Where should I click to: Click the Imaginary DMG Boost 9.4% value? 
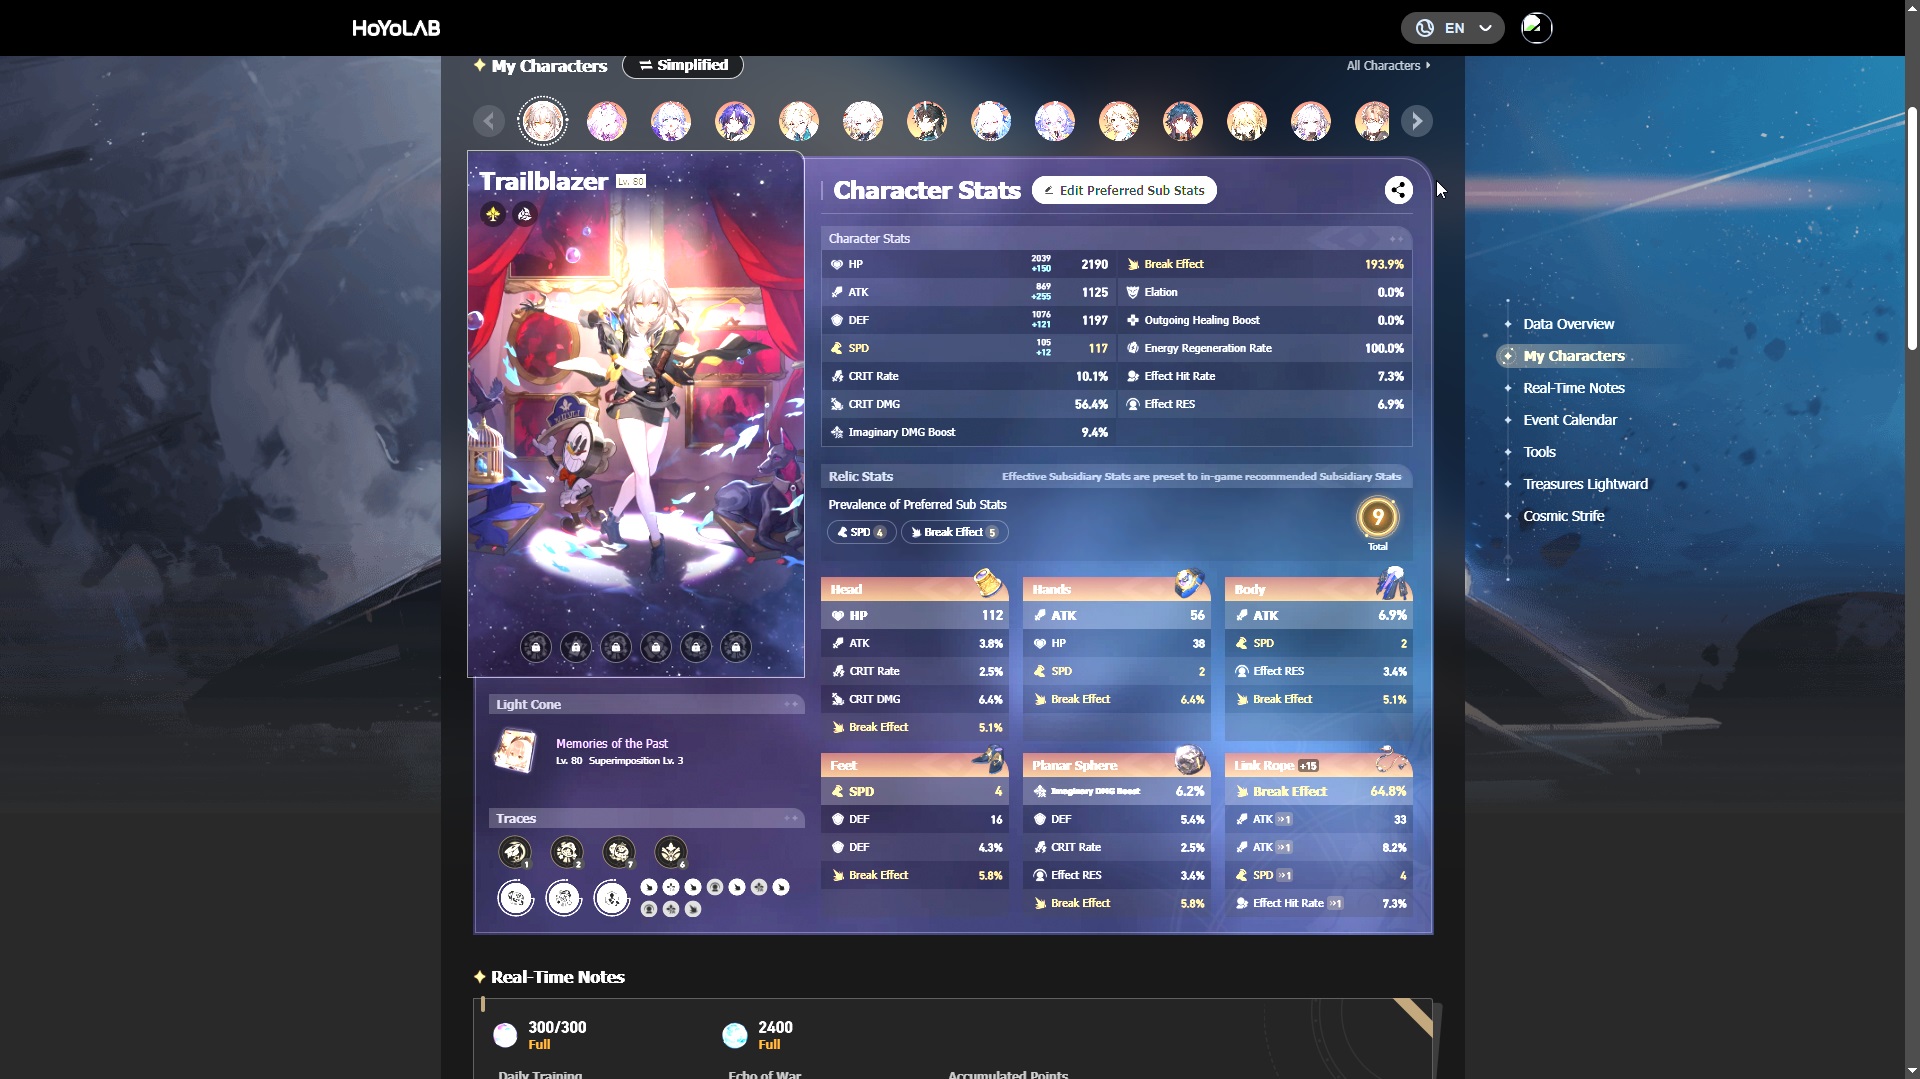1094,432
